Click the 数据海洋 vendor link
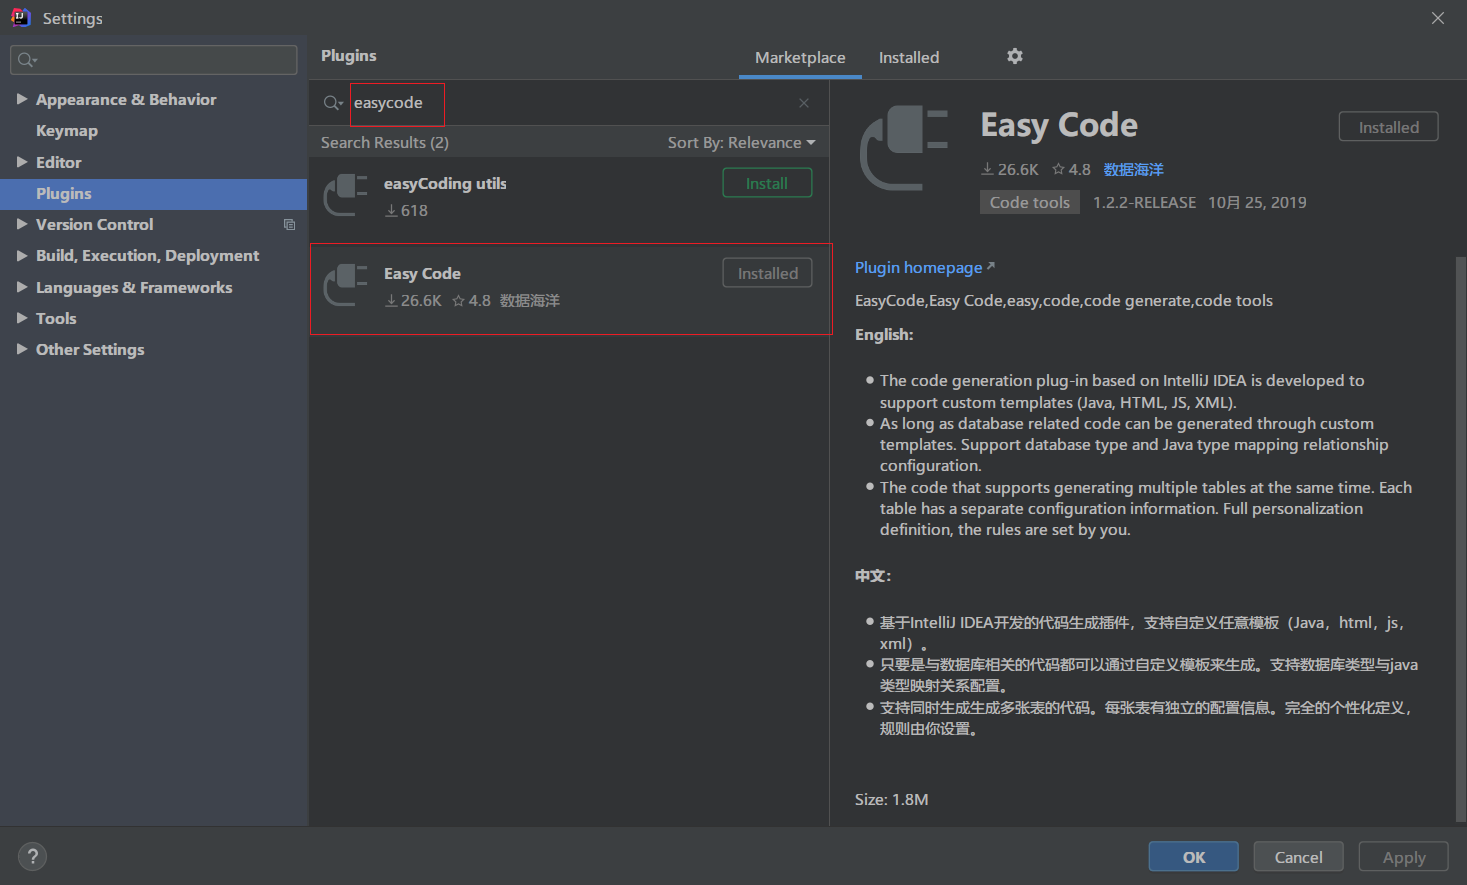1467x885 pixels. [x=1133, y=168]
